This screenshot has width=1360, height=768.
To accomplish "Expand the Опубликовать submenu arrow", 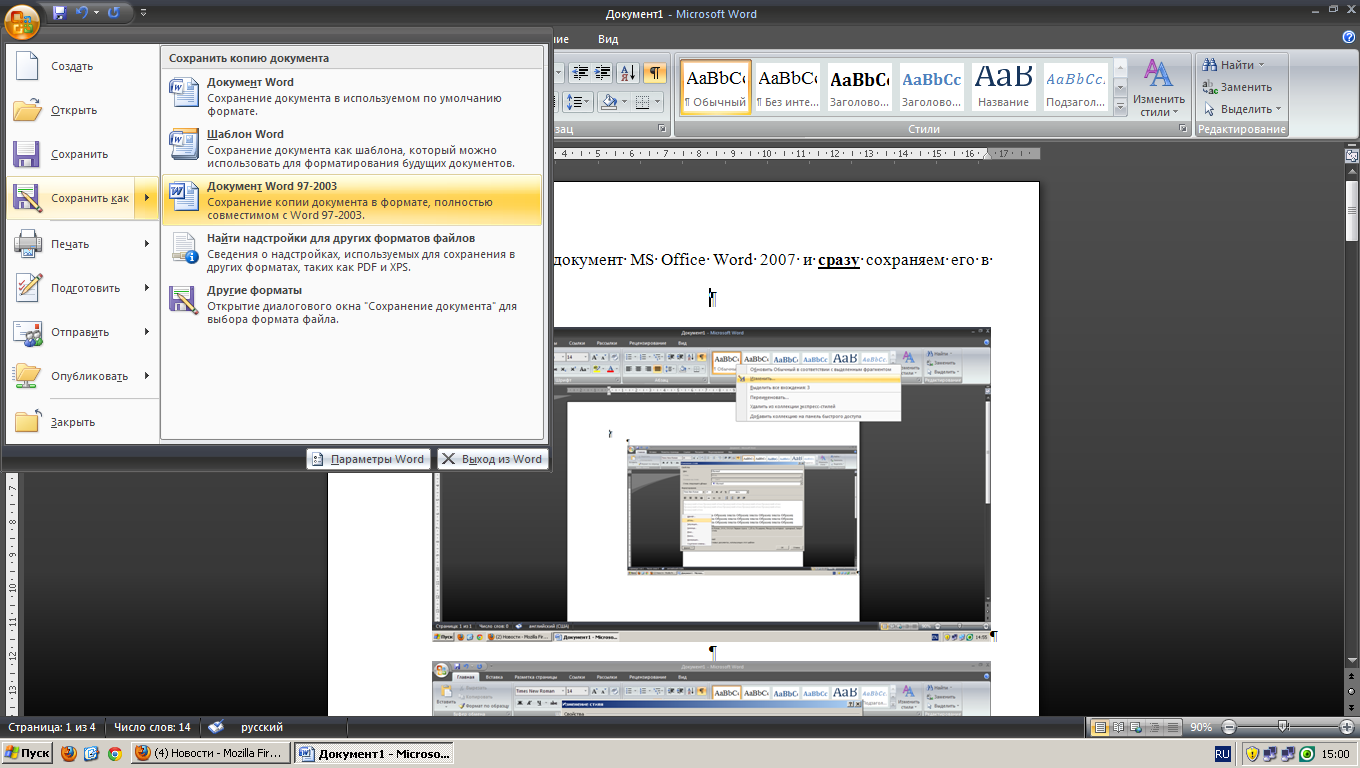I will pos(147,376).
